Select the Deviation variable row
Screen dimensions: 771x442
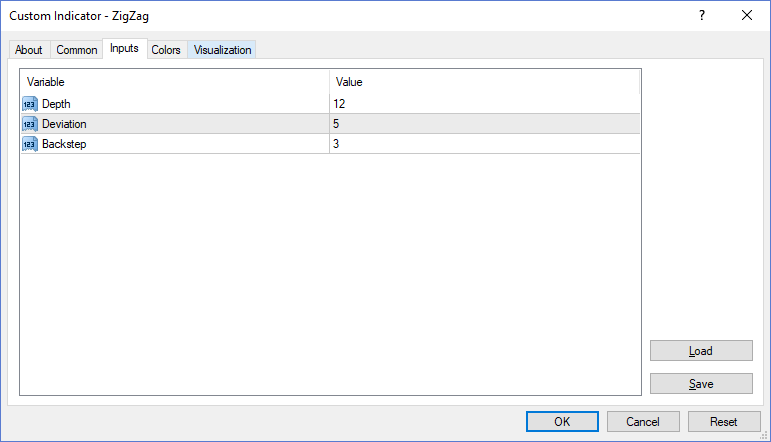(330, 124)
